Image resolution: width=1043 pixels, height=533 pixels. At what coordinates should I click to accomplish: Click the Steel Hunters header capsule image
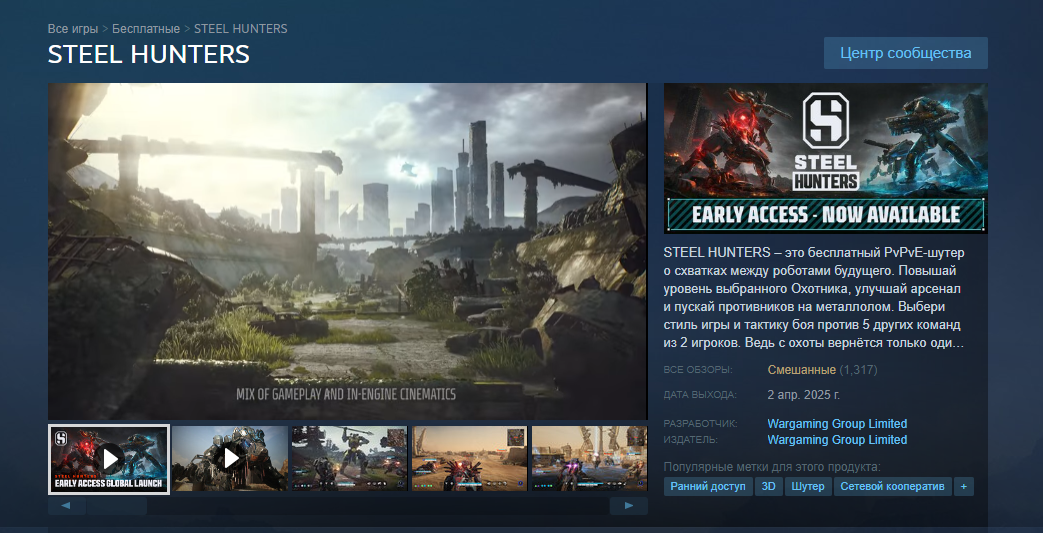pos(825,158)
